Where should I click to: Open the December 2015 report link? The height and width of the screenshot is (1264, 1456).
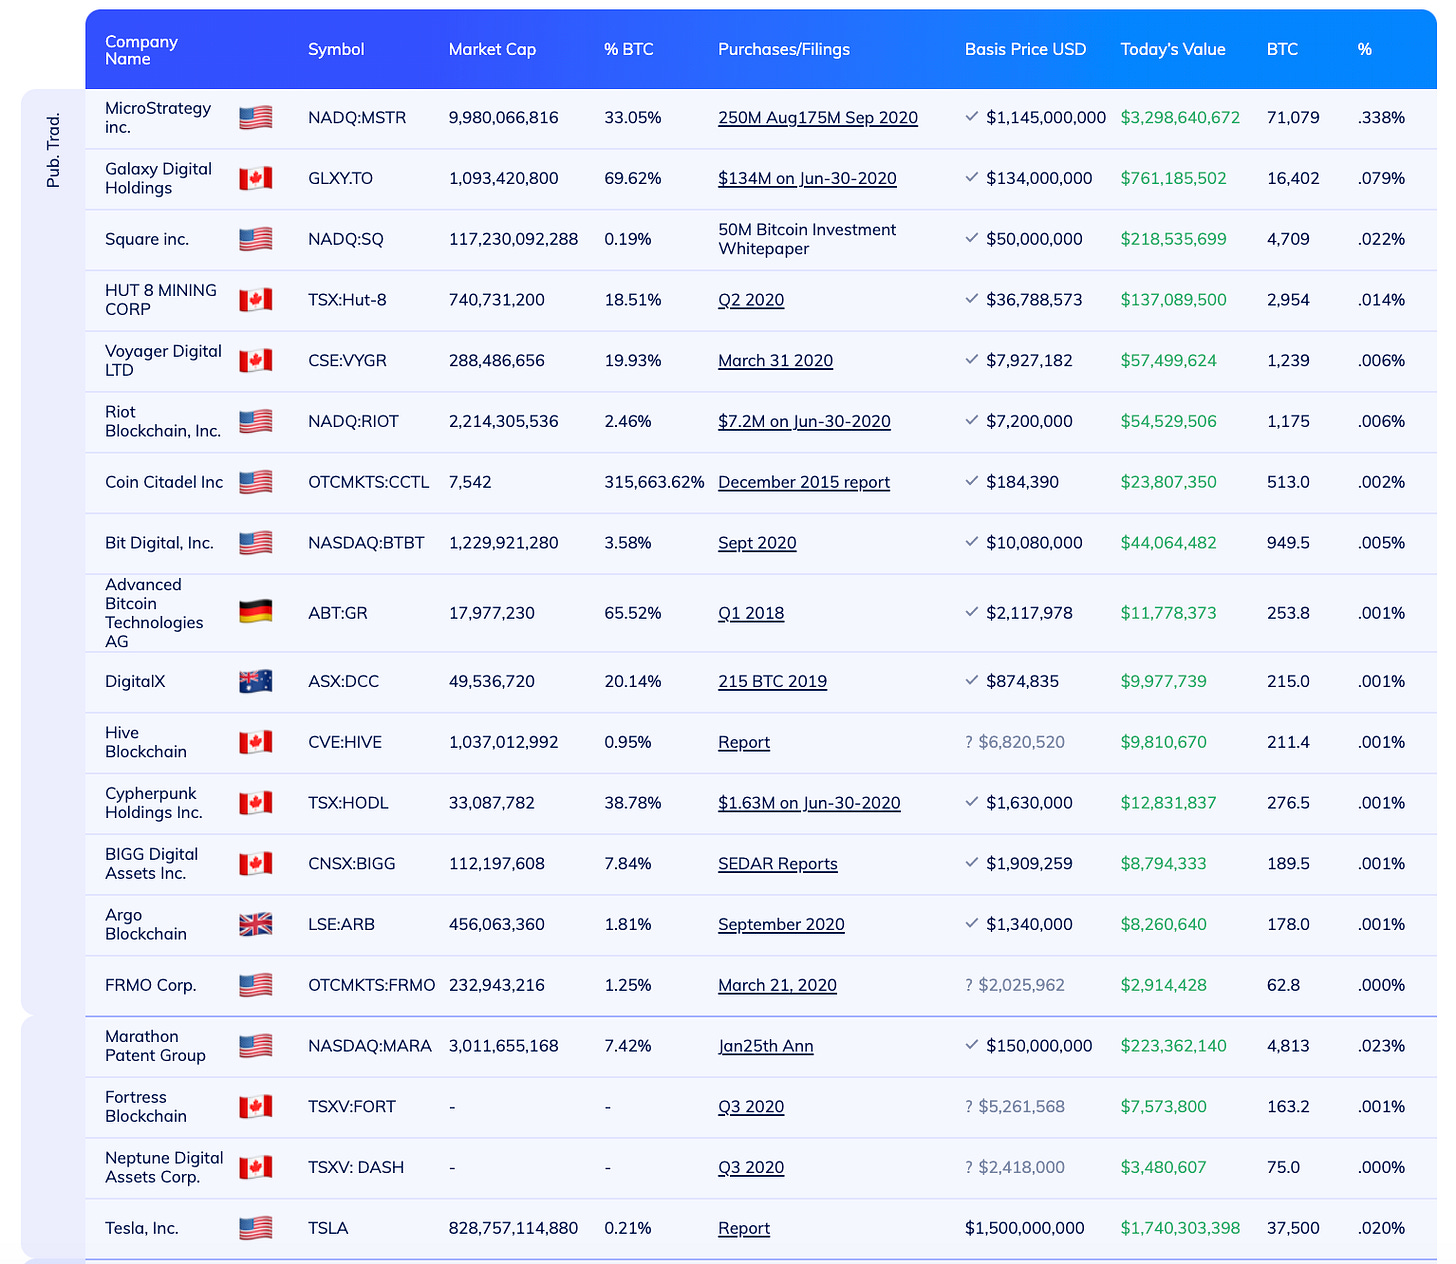(x=804, y=483)
